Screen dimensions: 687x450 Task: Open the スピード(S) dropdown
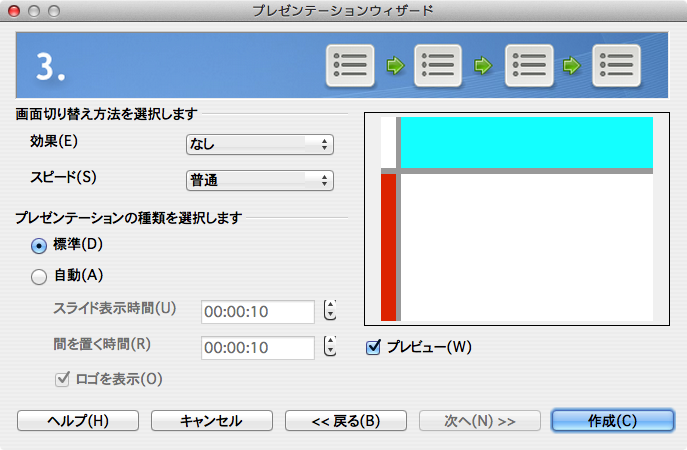(x=260, y=181)
